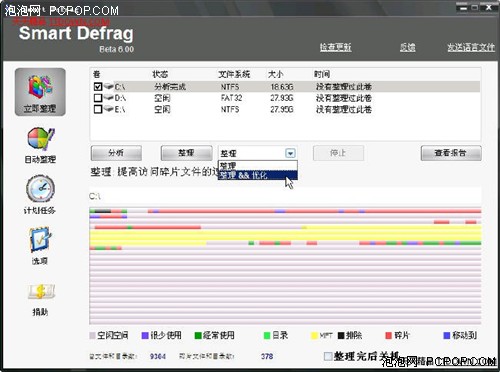Click the 查看报告 view report button
The width and height of the screenshot is (500, 372).
pos(451,153)
